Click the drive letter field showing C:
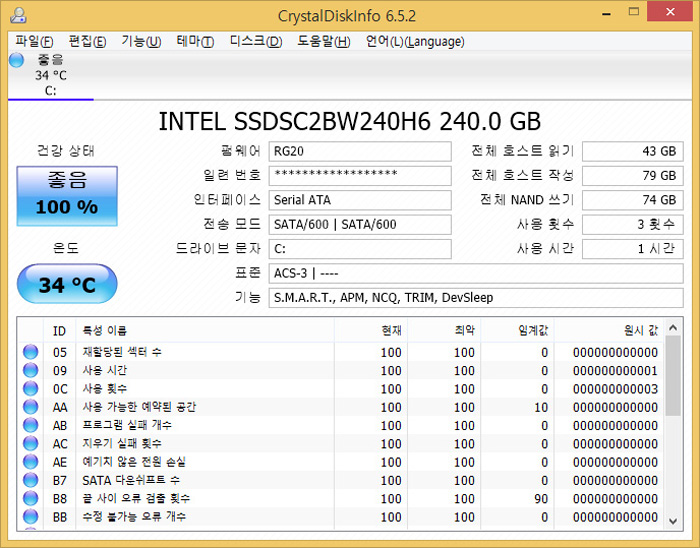 [x=360, y=249]
